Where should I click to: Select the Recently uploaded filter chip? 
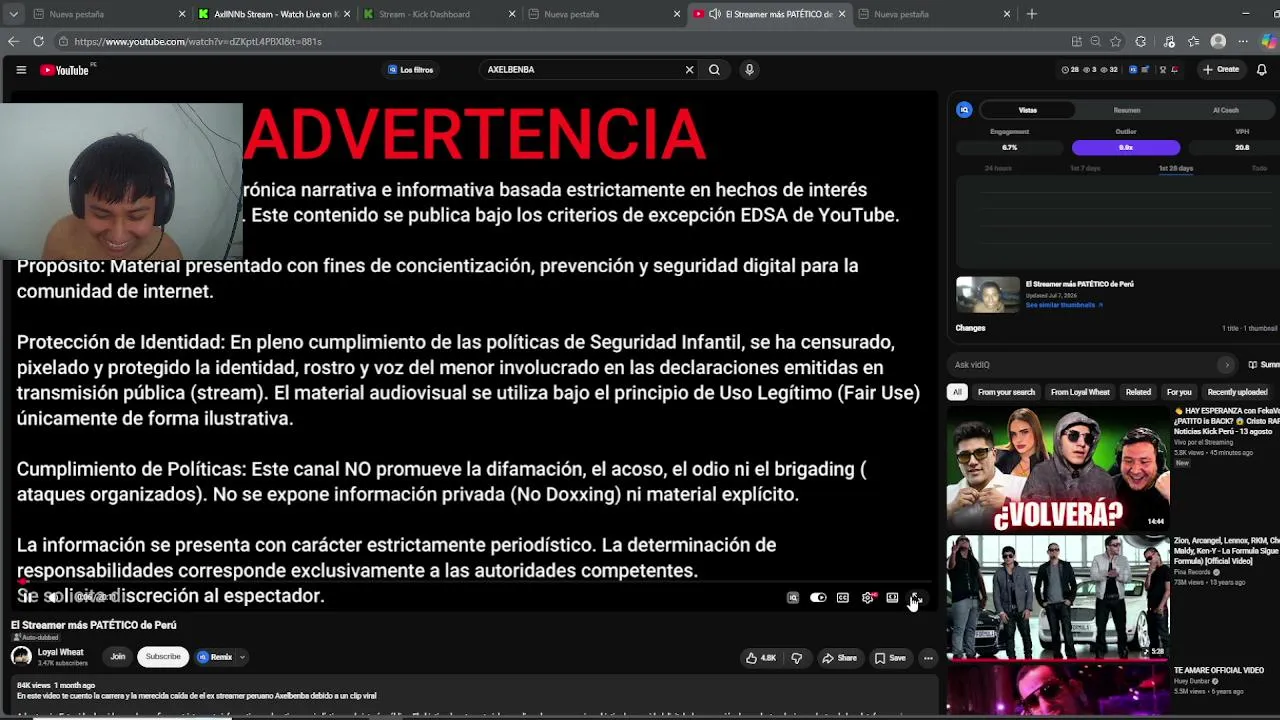(x=1237, y=392)
